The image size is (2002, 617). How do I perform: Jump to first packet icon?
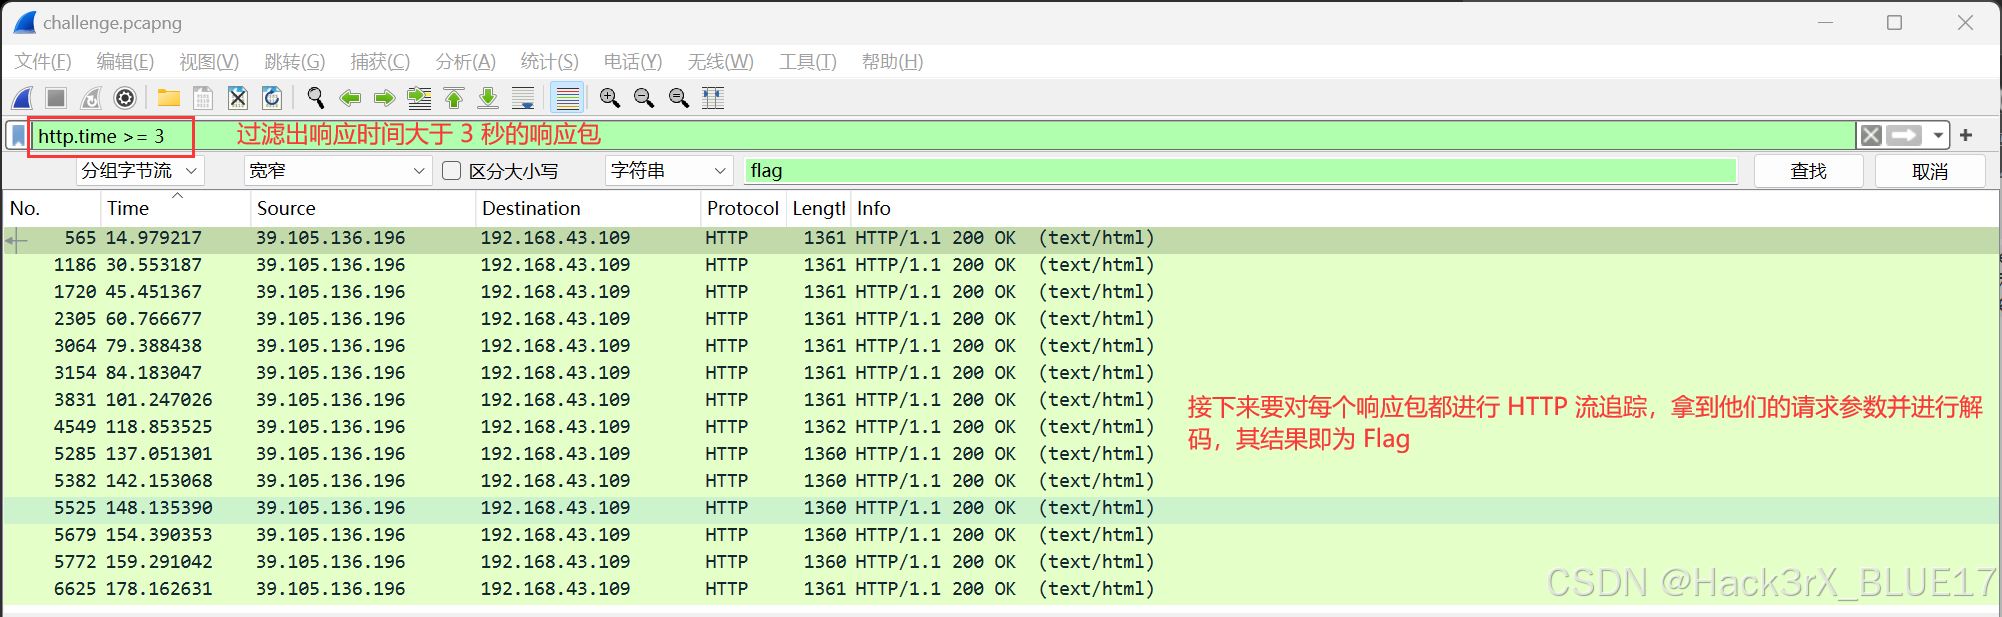click(454, 98)
